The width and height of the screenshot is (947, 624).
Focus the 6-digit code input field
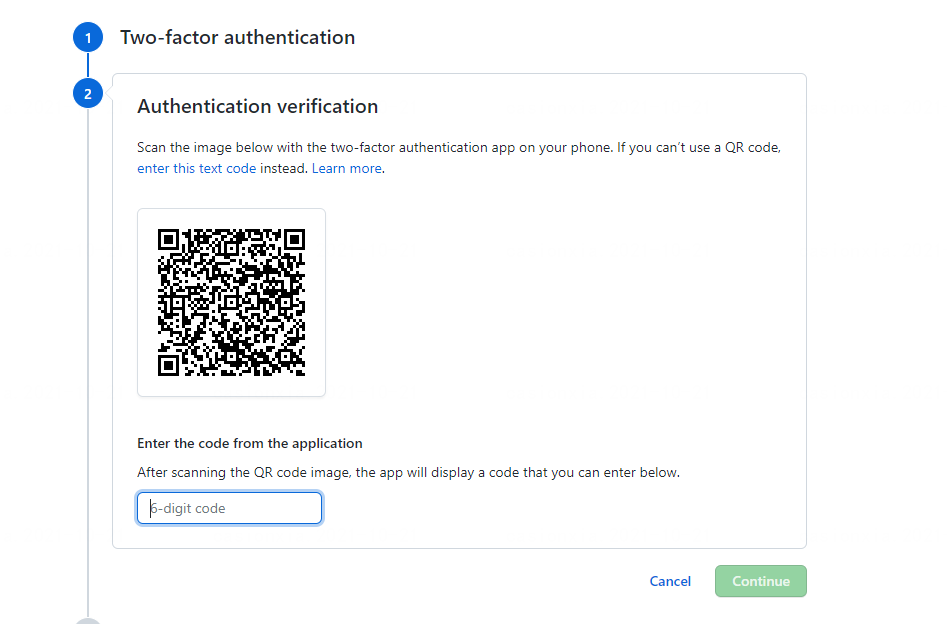(230, 508)
